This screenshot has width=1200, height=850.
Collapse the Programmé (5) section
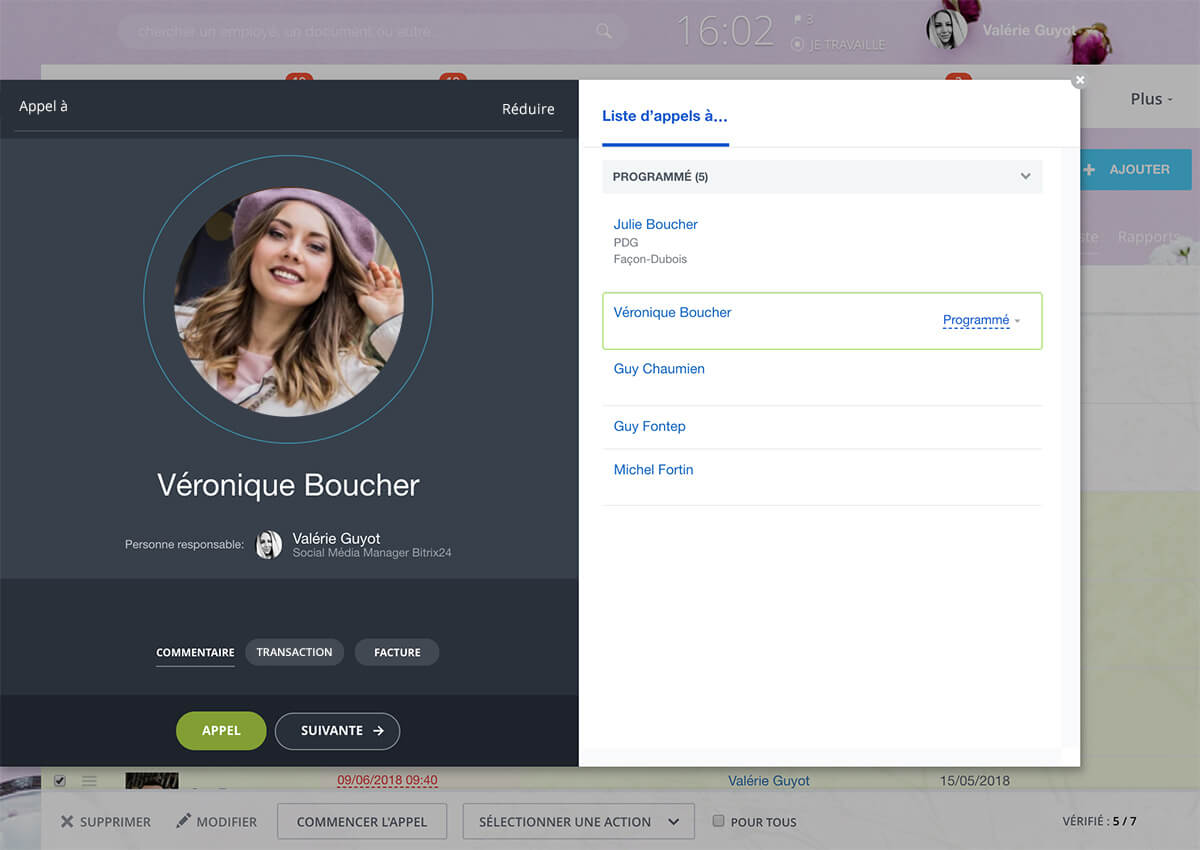pyautogui.click(x=1025, y=177)
